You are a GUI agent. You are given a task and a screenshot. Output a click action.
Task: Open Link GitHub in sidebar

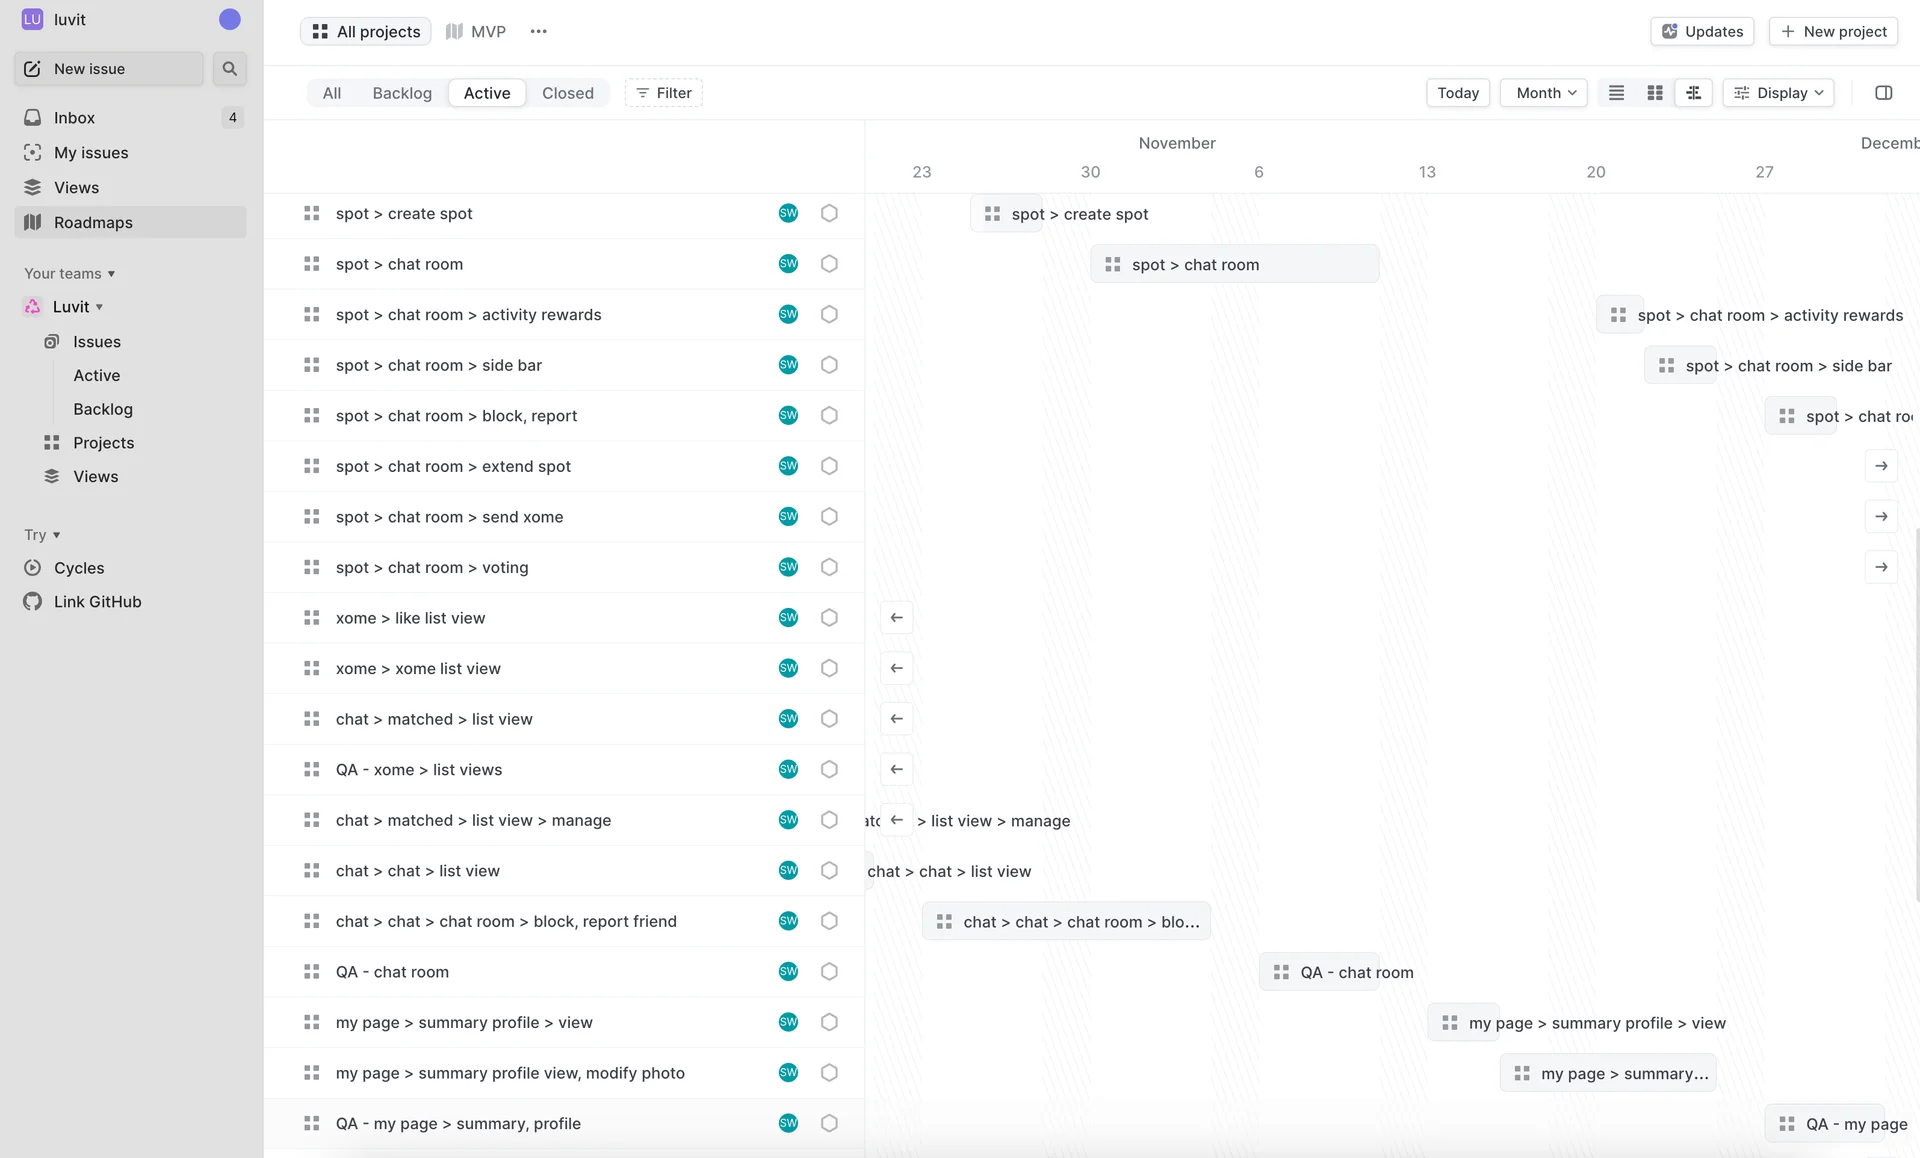pos(97,602)
